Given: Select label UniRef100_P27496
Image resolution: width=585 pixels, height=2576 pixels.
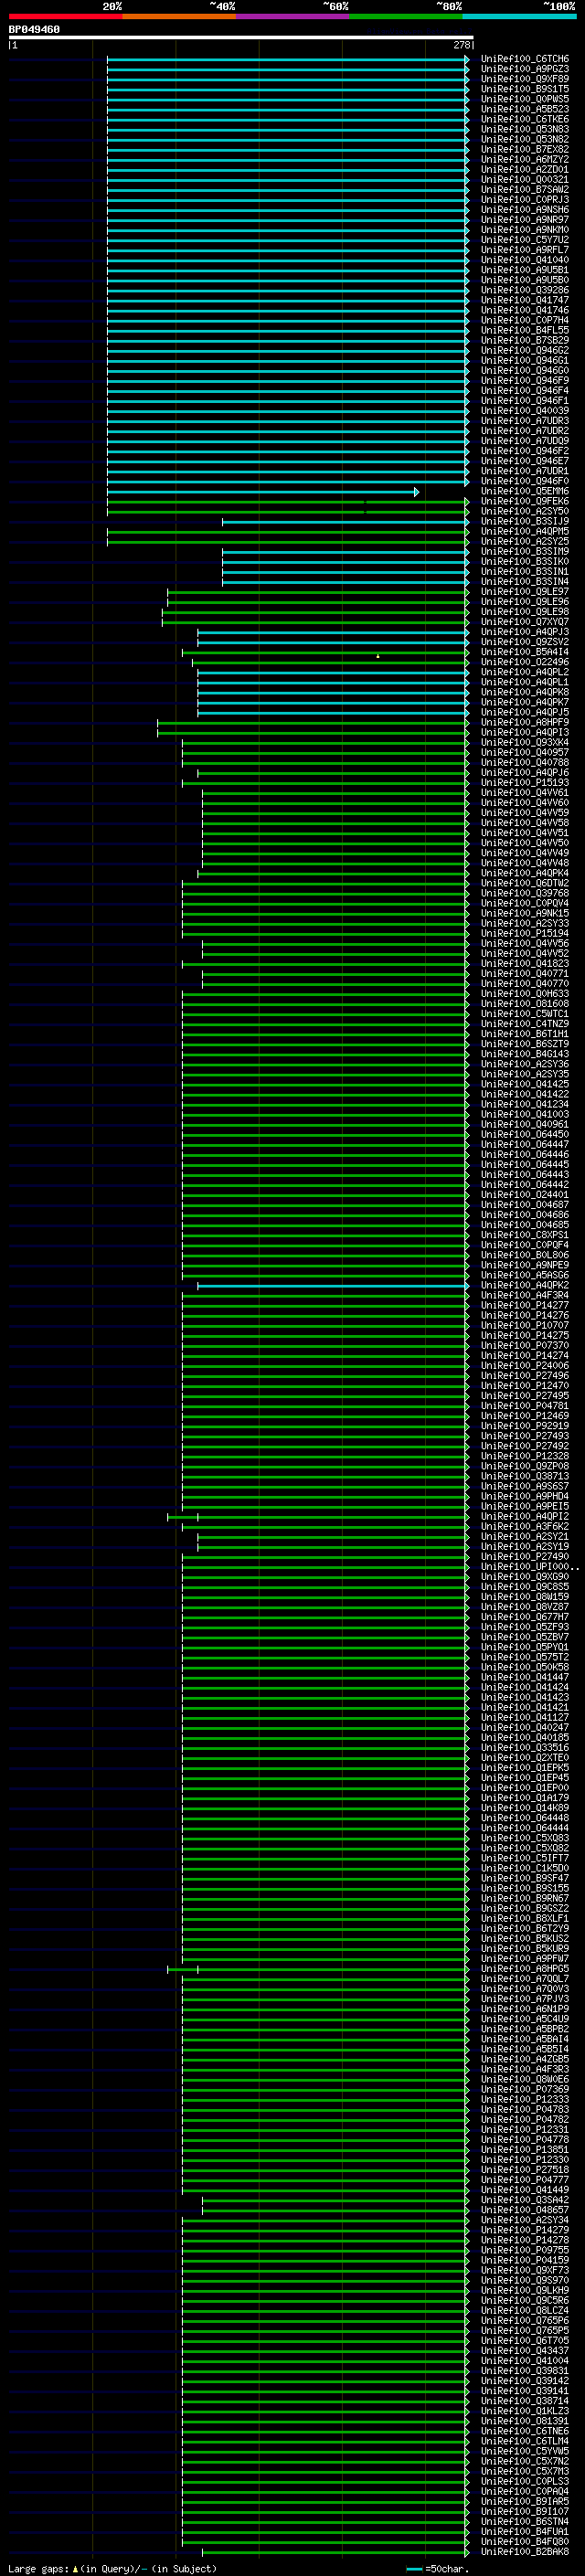Looking at the screenshot, I should tap(525, 1377).
